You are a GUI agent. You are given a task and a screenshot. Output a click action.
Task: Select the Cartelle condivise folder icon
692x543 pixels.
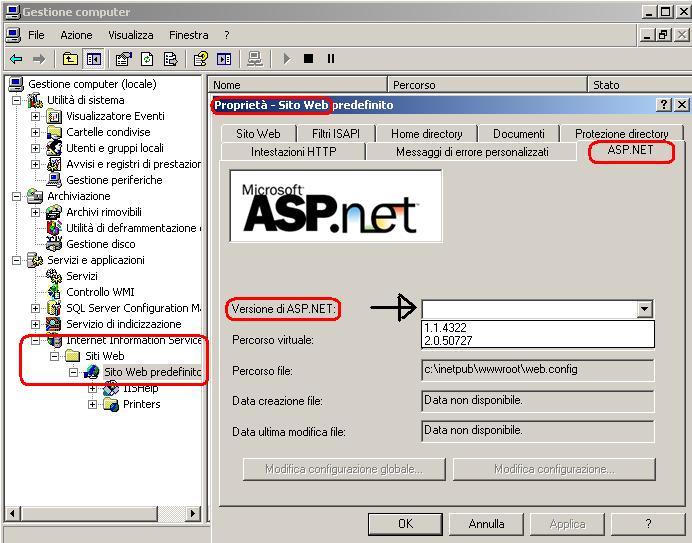click(x=54, y=132)
